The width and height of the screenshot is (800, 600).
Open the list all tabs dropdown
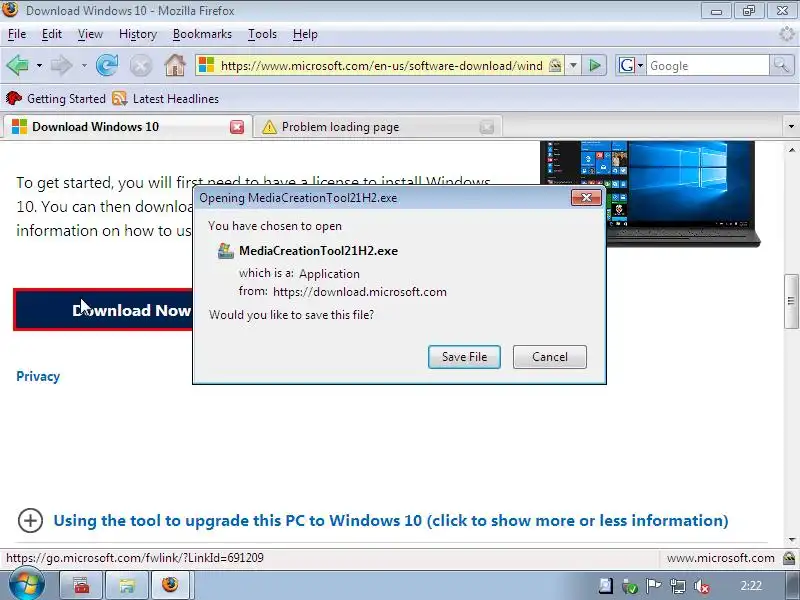pos(791,127)
